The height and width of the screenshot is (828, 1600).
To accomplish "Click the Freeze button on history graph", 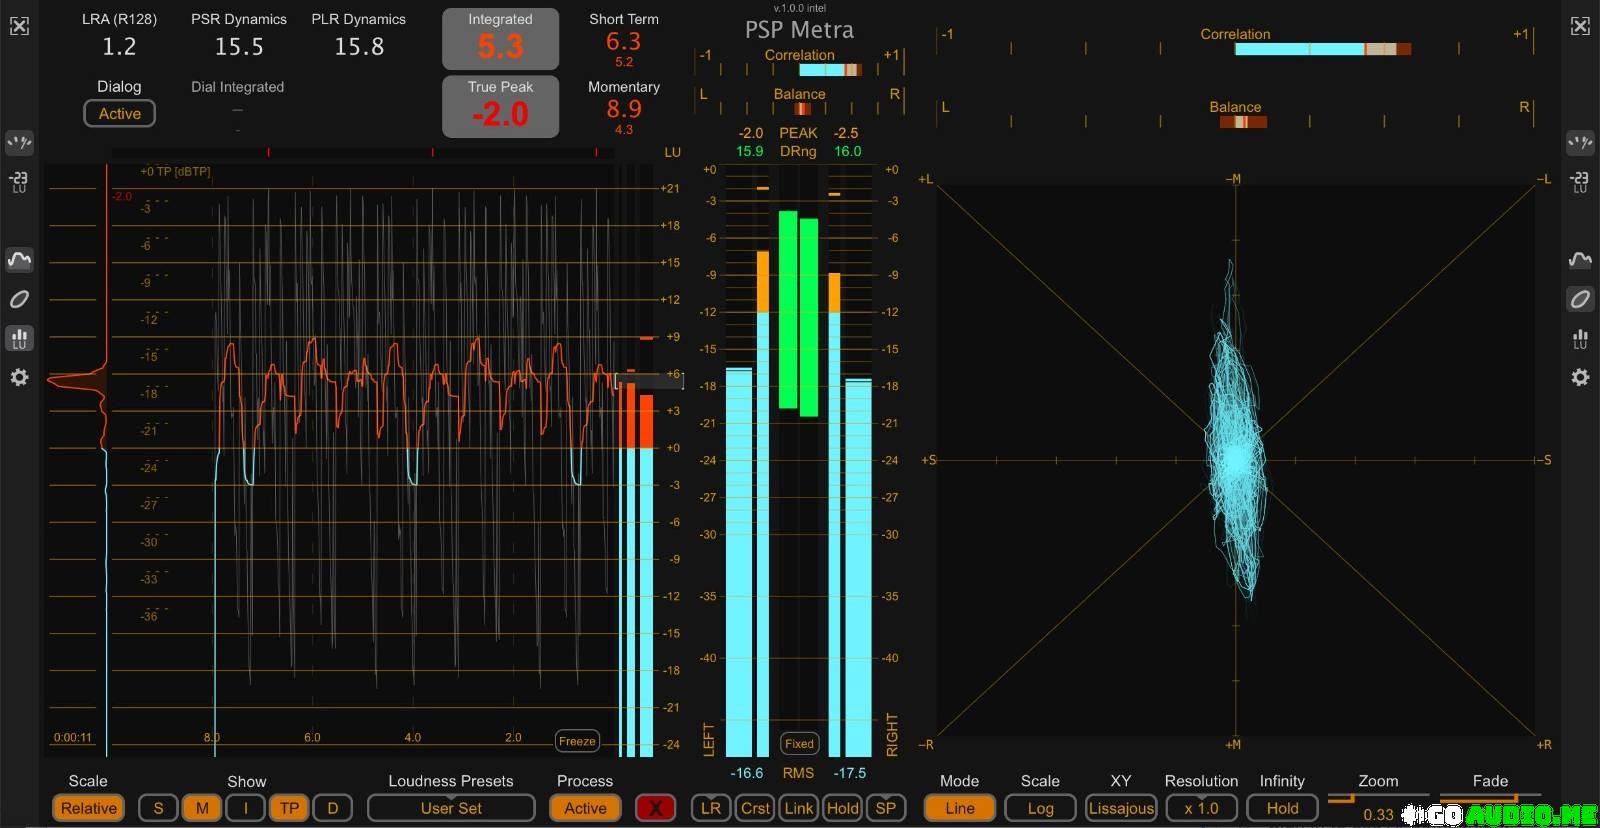I will (577, 741).
